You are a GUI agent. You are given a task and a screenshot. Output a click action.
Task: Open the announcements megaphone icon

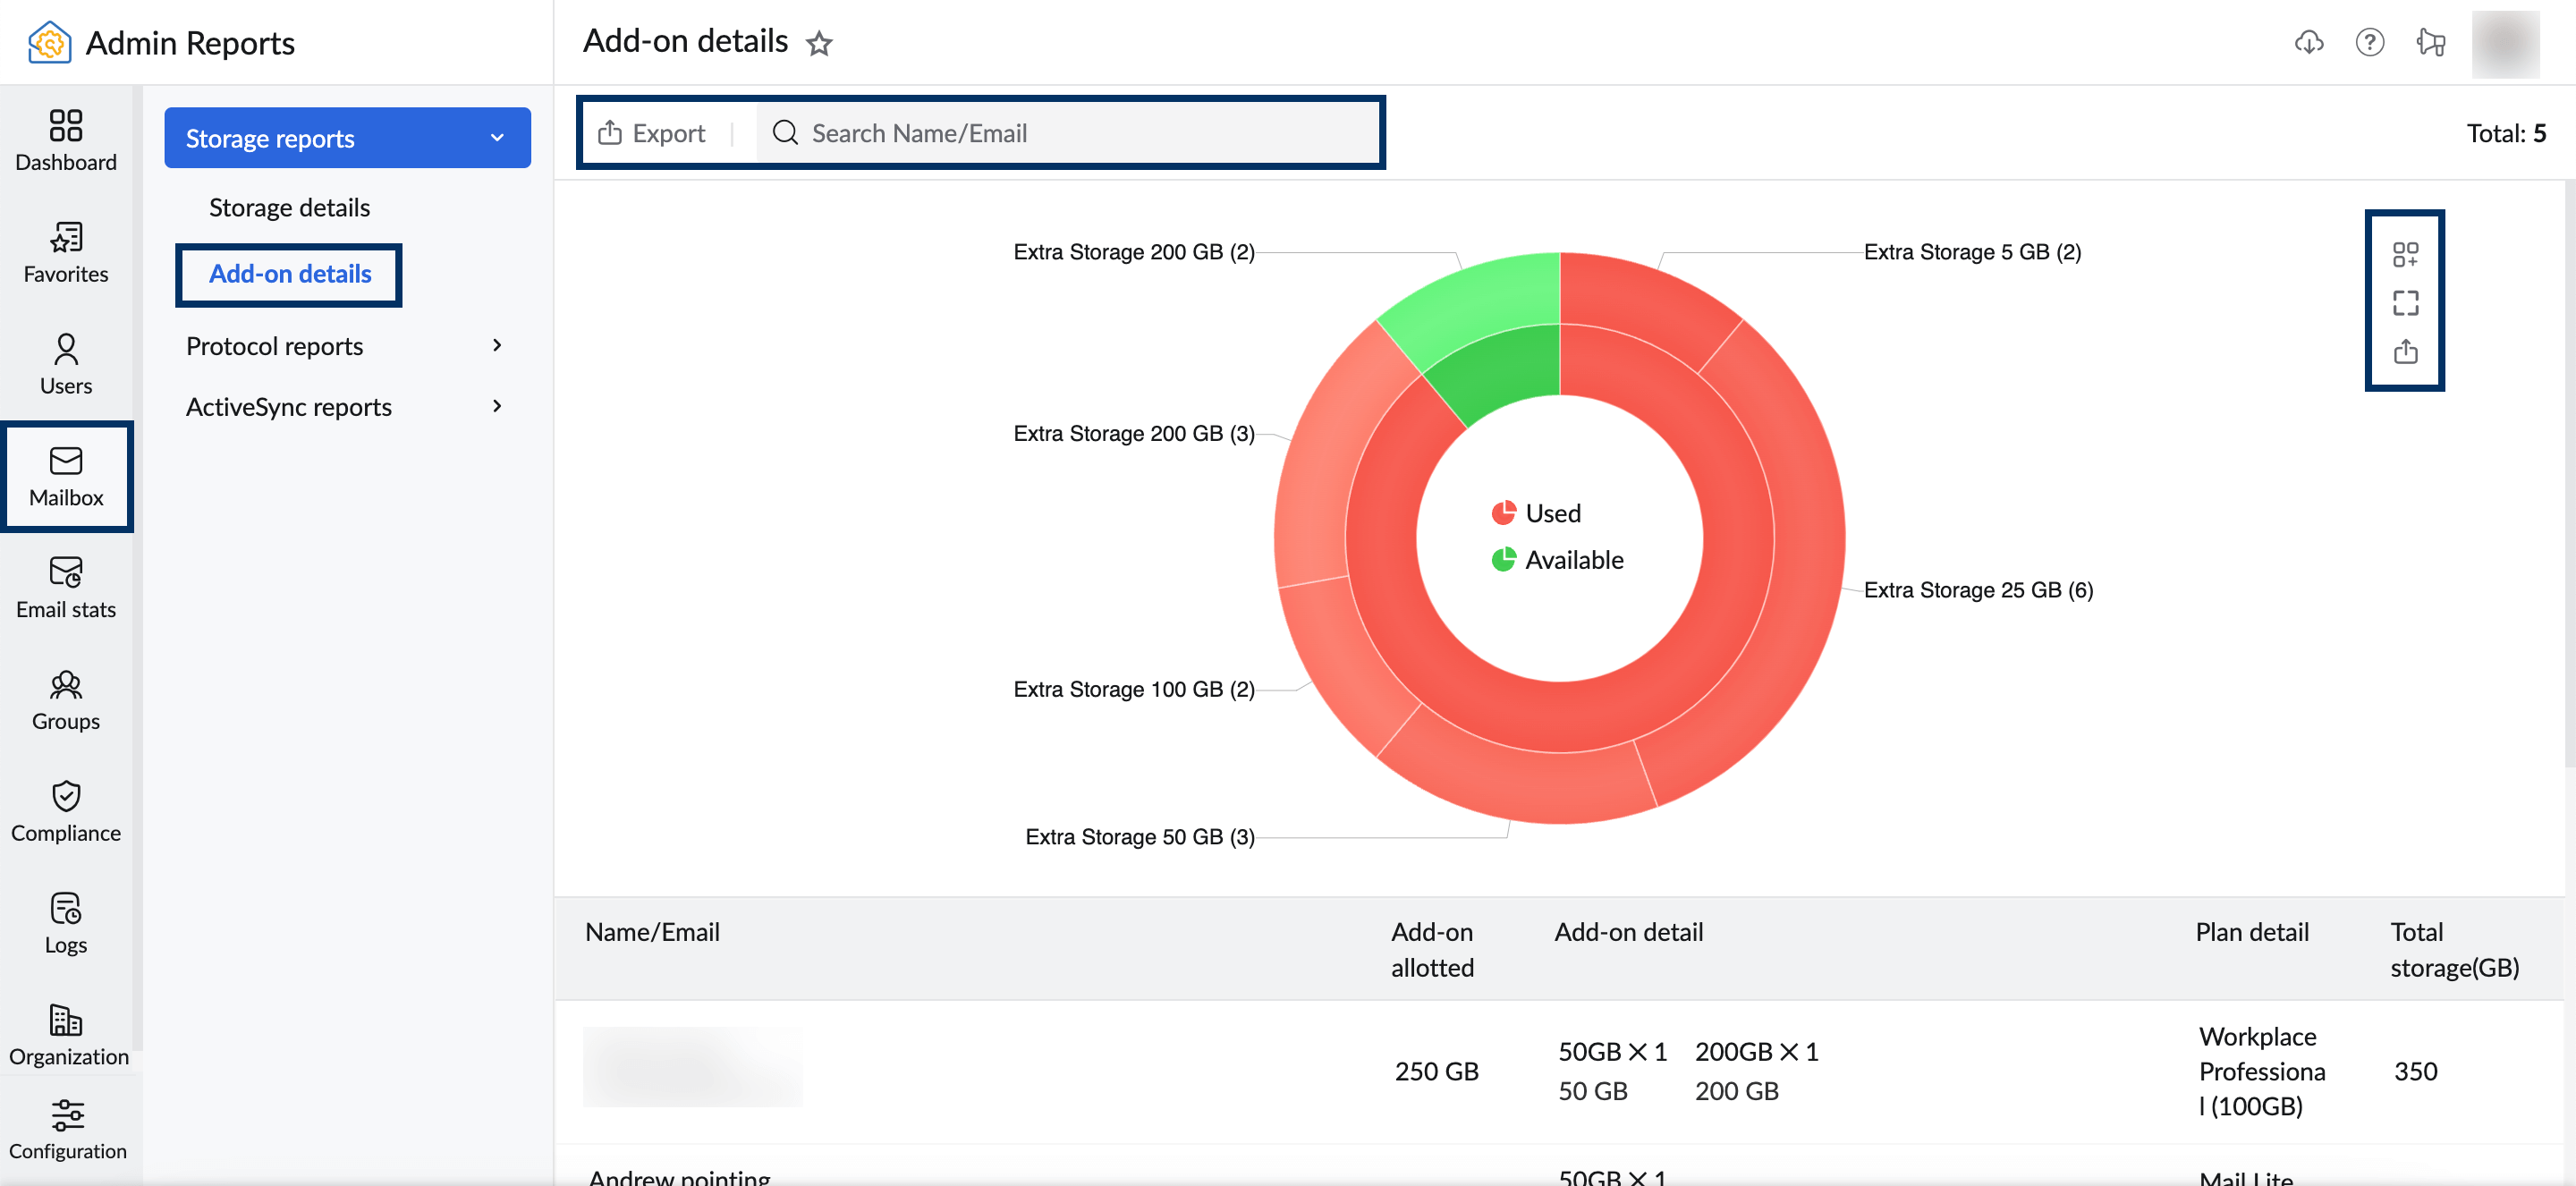(x=2432, y=42)
